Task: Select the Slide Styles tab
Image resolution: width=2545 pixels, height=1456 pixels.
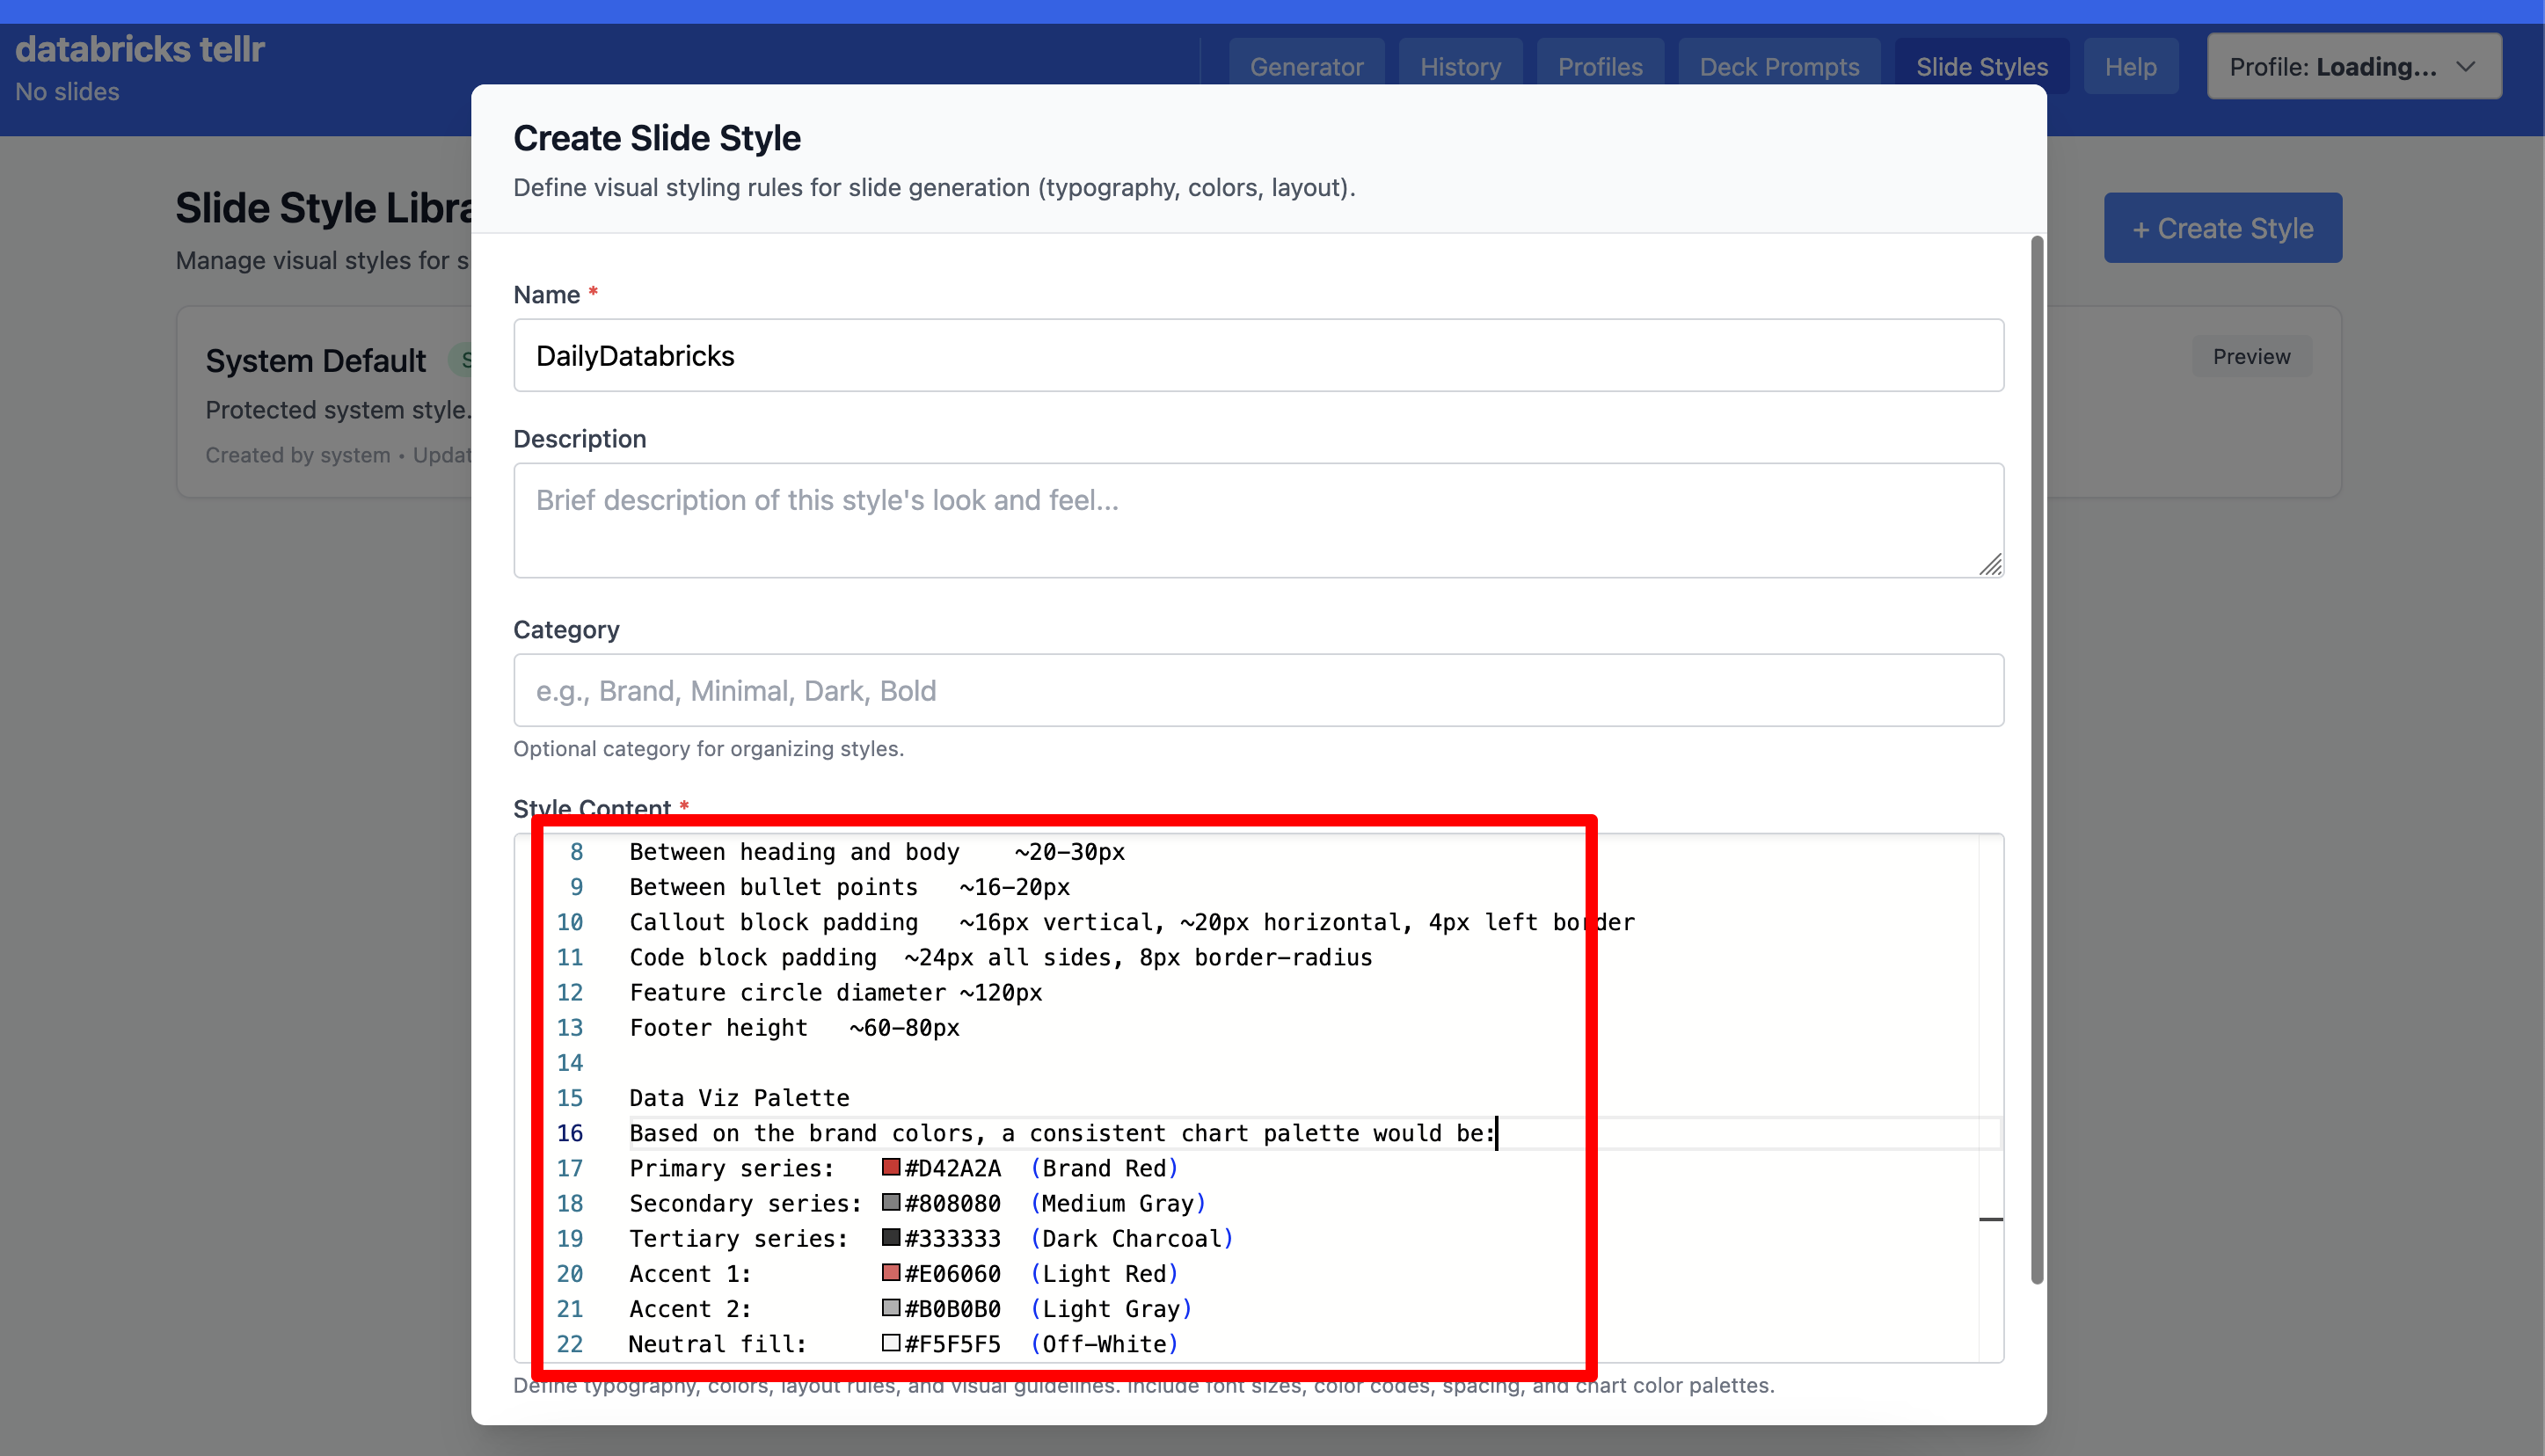Action: (x=1981, y=66)
